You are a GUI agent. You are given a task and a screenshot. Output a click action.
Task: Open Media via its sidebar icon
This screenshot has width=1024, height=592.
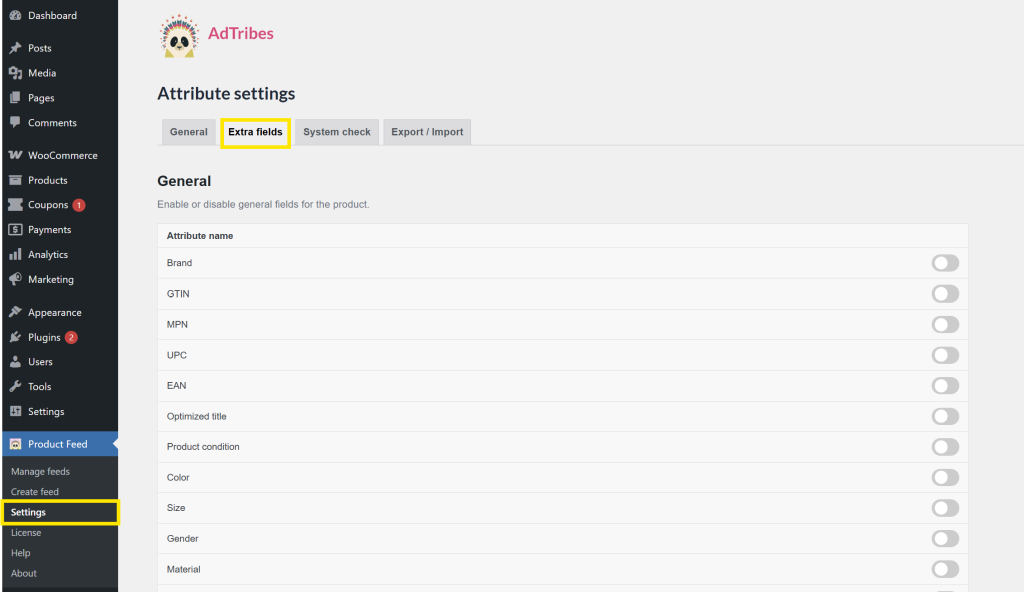pyautogui.click(x=14, y=72)
